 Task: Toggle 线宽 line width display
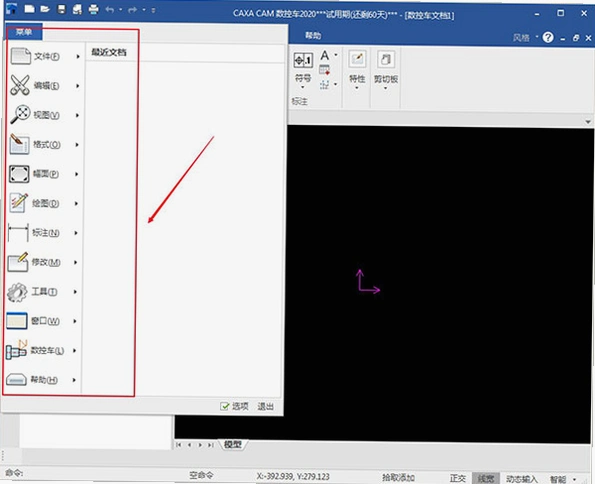click(486, 478)
